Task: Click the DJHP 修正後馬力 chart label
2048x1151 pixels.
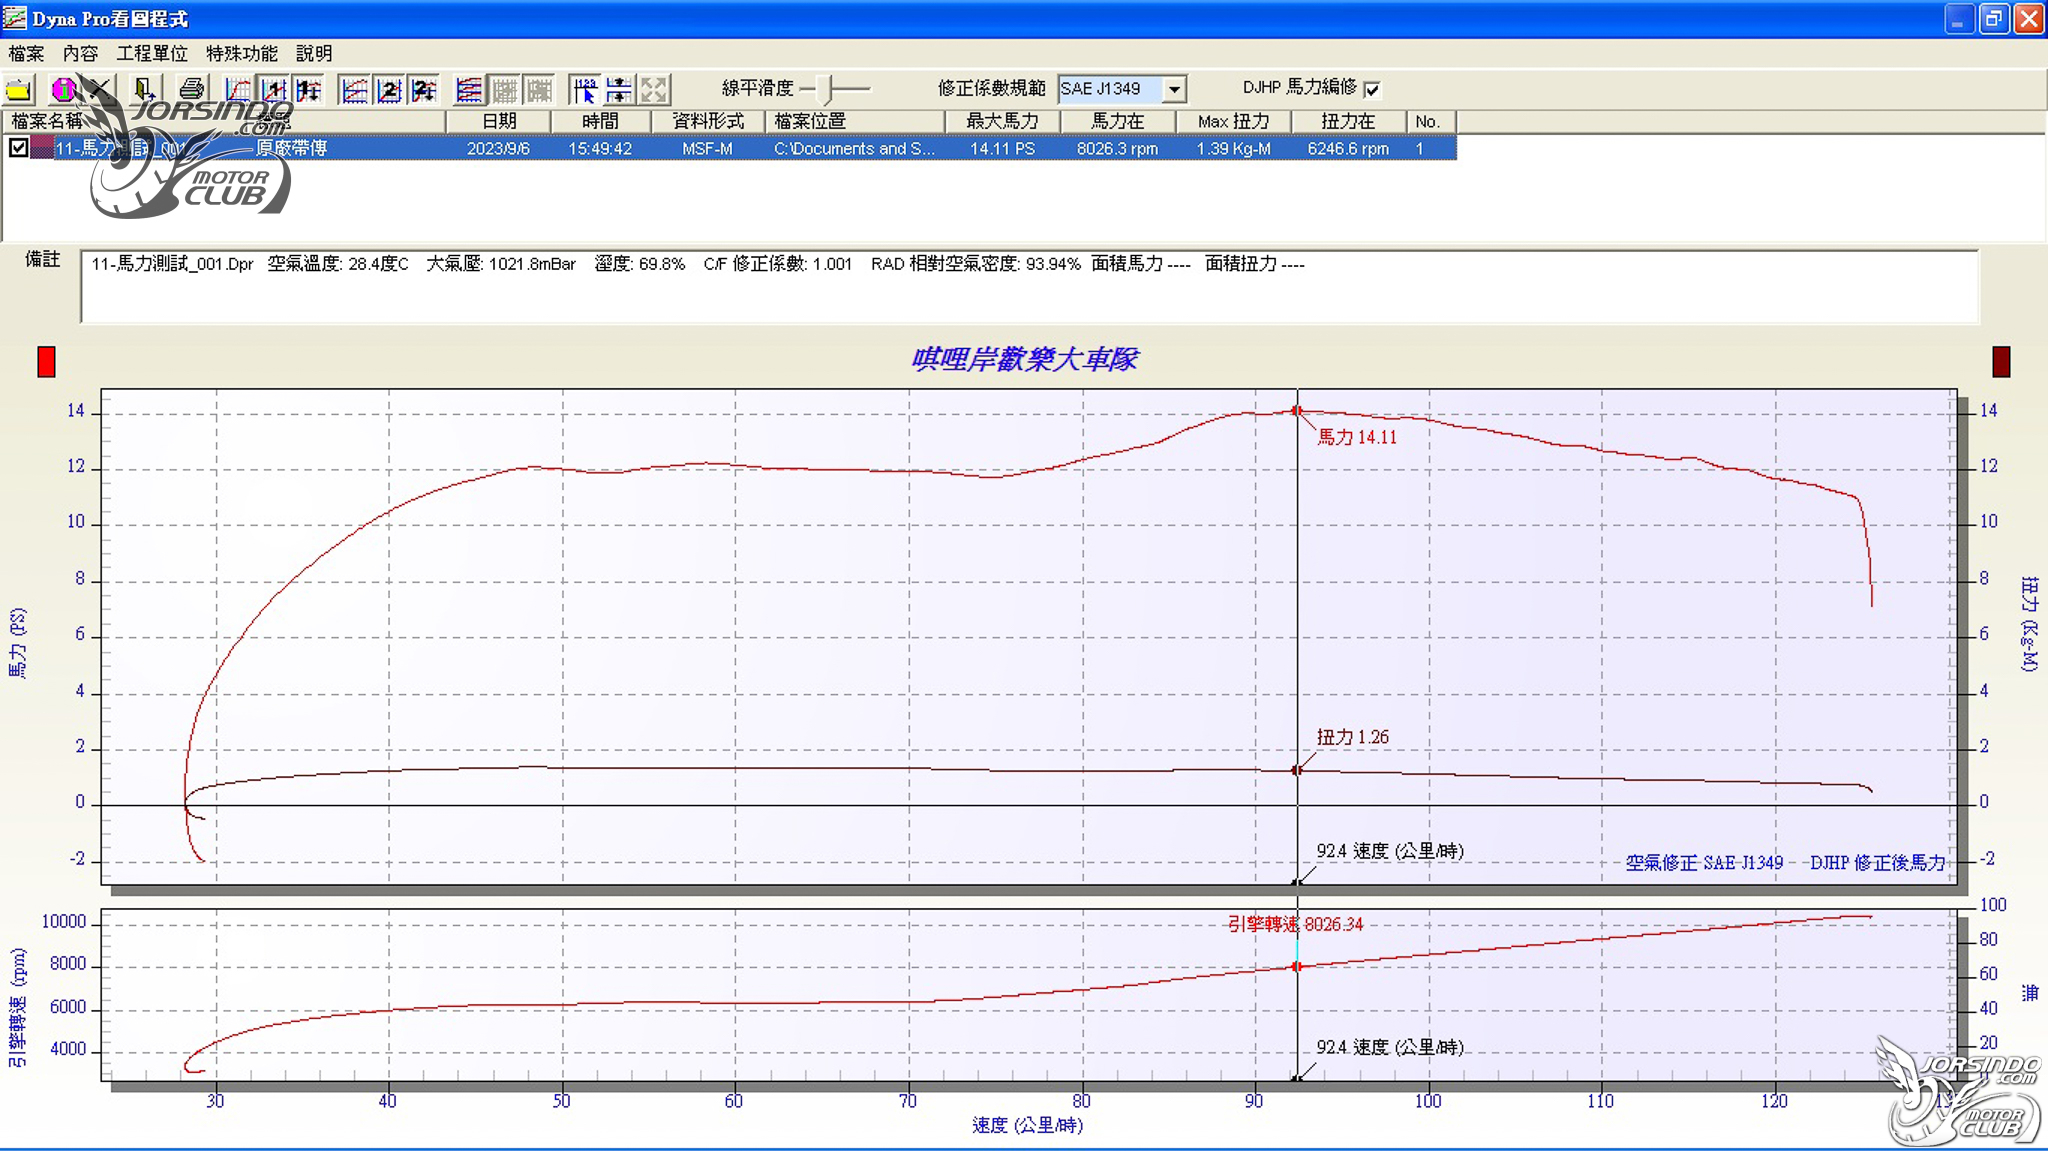Action: 1878,862
